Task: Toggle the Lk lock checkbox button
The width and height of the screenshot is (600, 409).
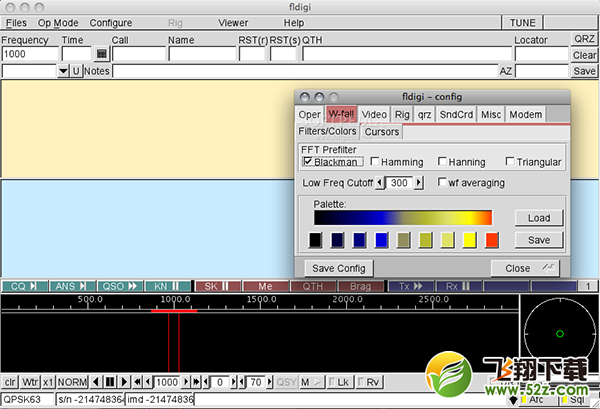Action: coord(339,382)
